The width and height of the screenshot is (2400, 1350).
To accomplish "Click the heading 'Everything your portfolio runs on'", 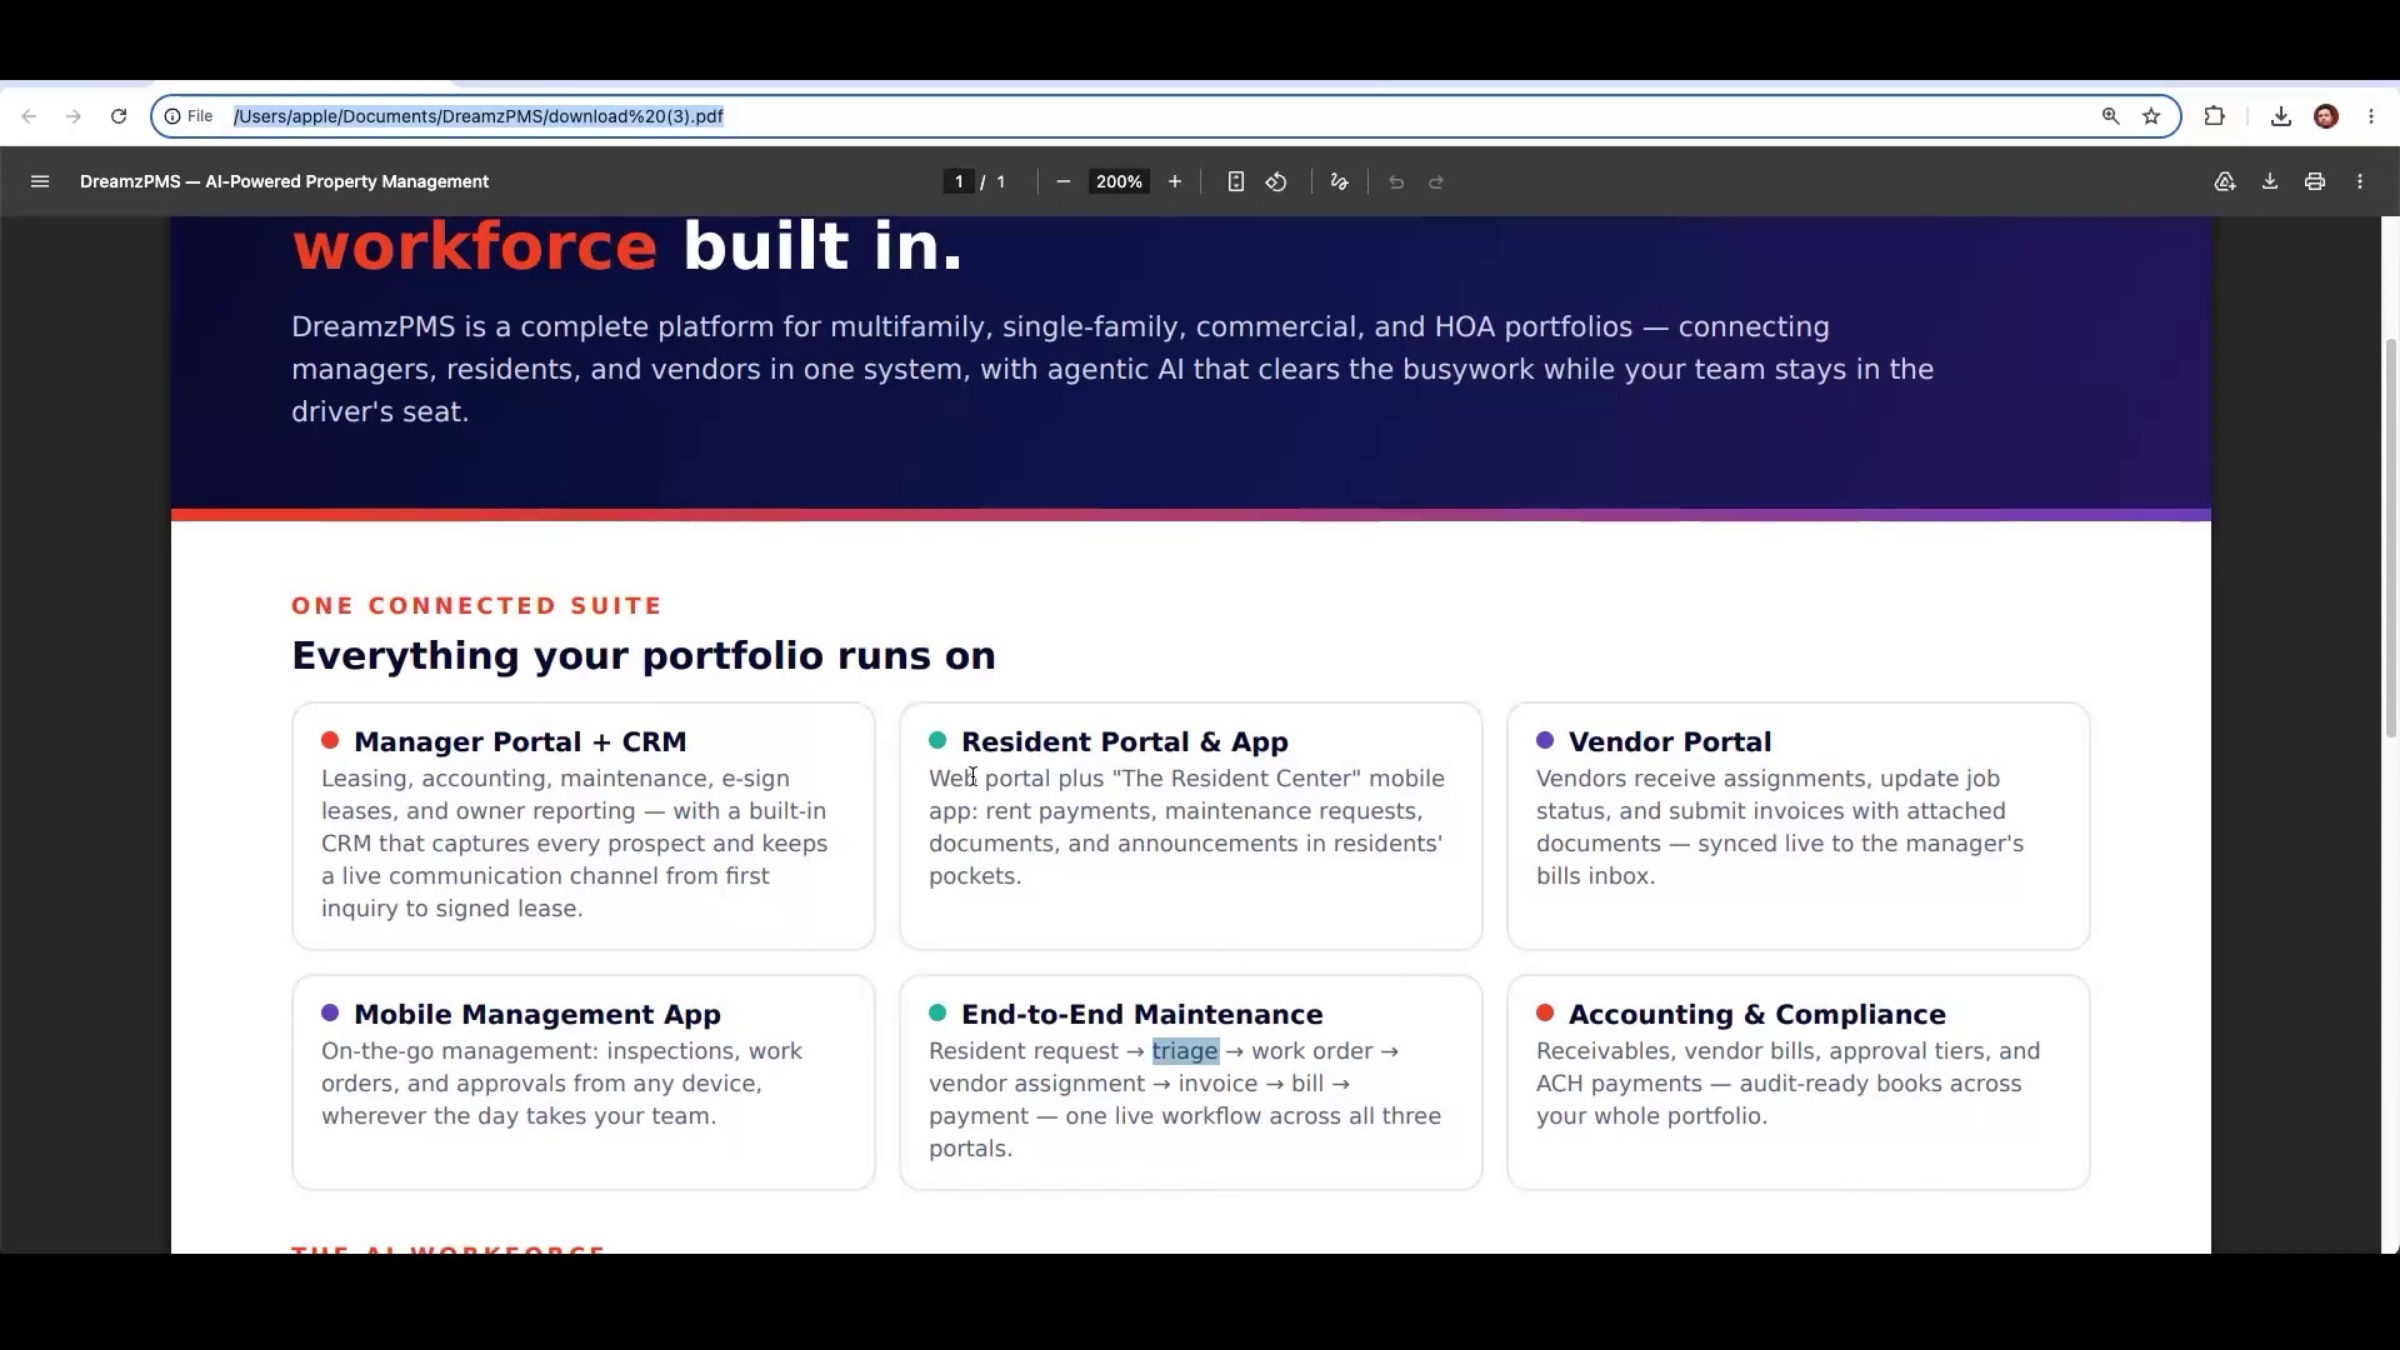I will pos(643,656).
